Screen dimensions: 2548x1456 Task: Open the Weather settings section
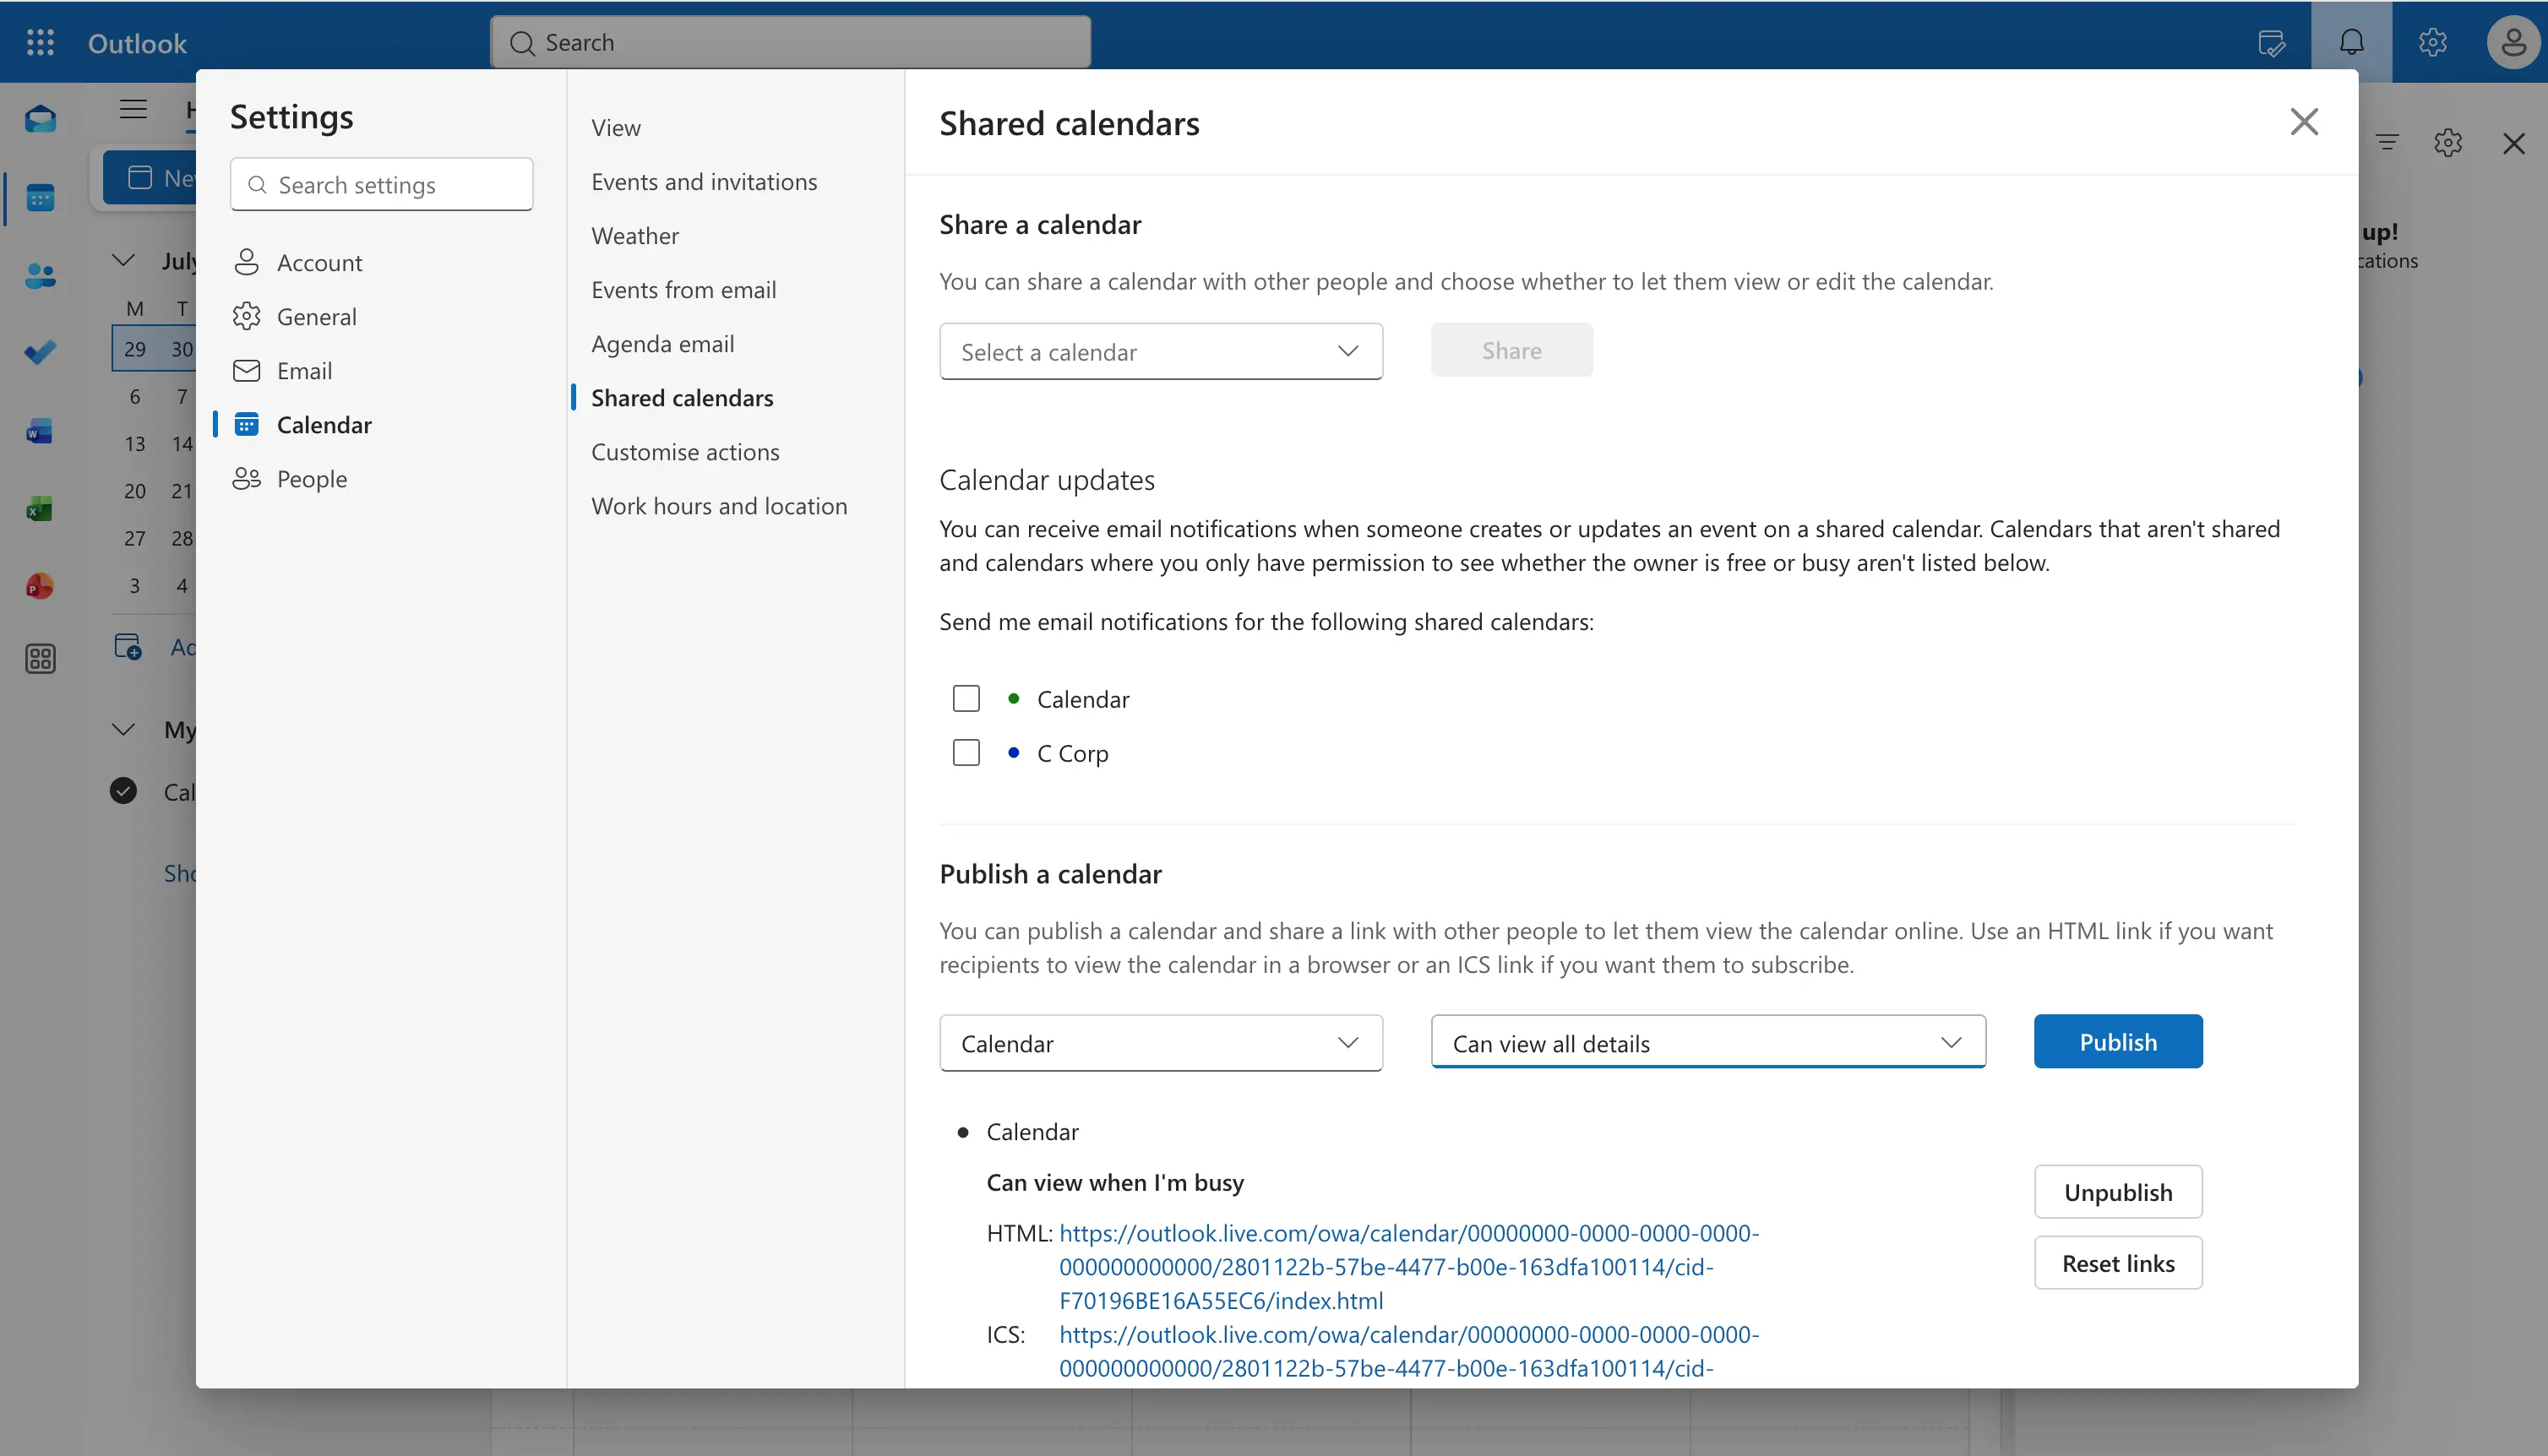click(635, 235)
